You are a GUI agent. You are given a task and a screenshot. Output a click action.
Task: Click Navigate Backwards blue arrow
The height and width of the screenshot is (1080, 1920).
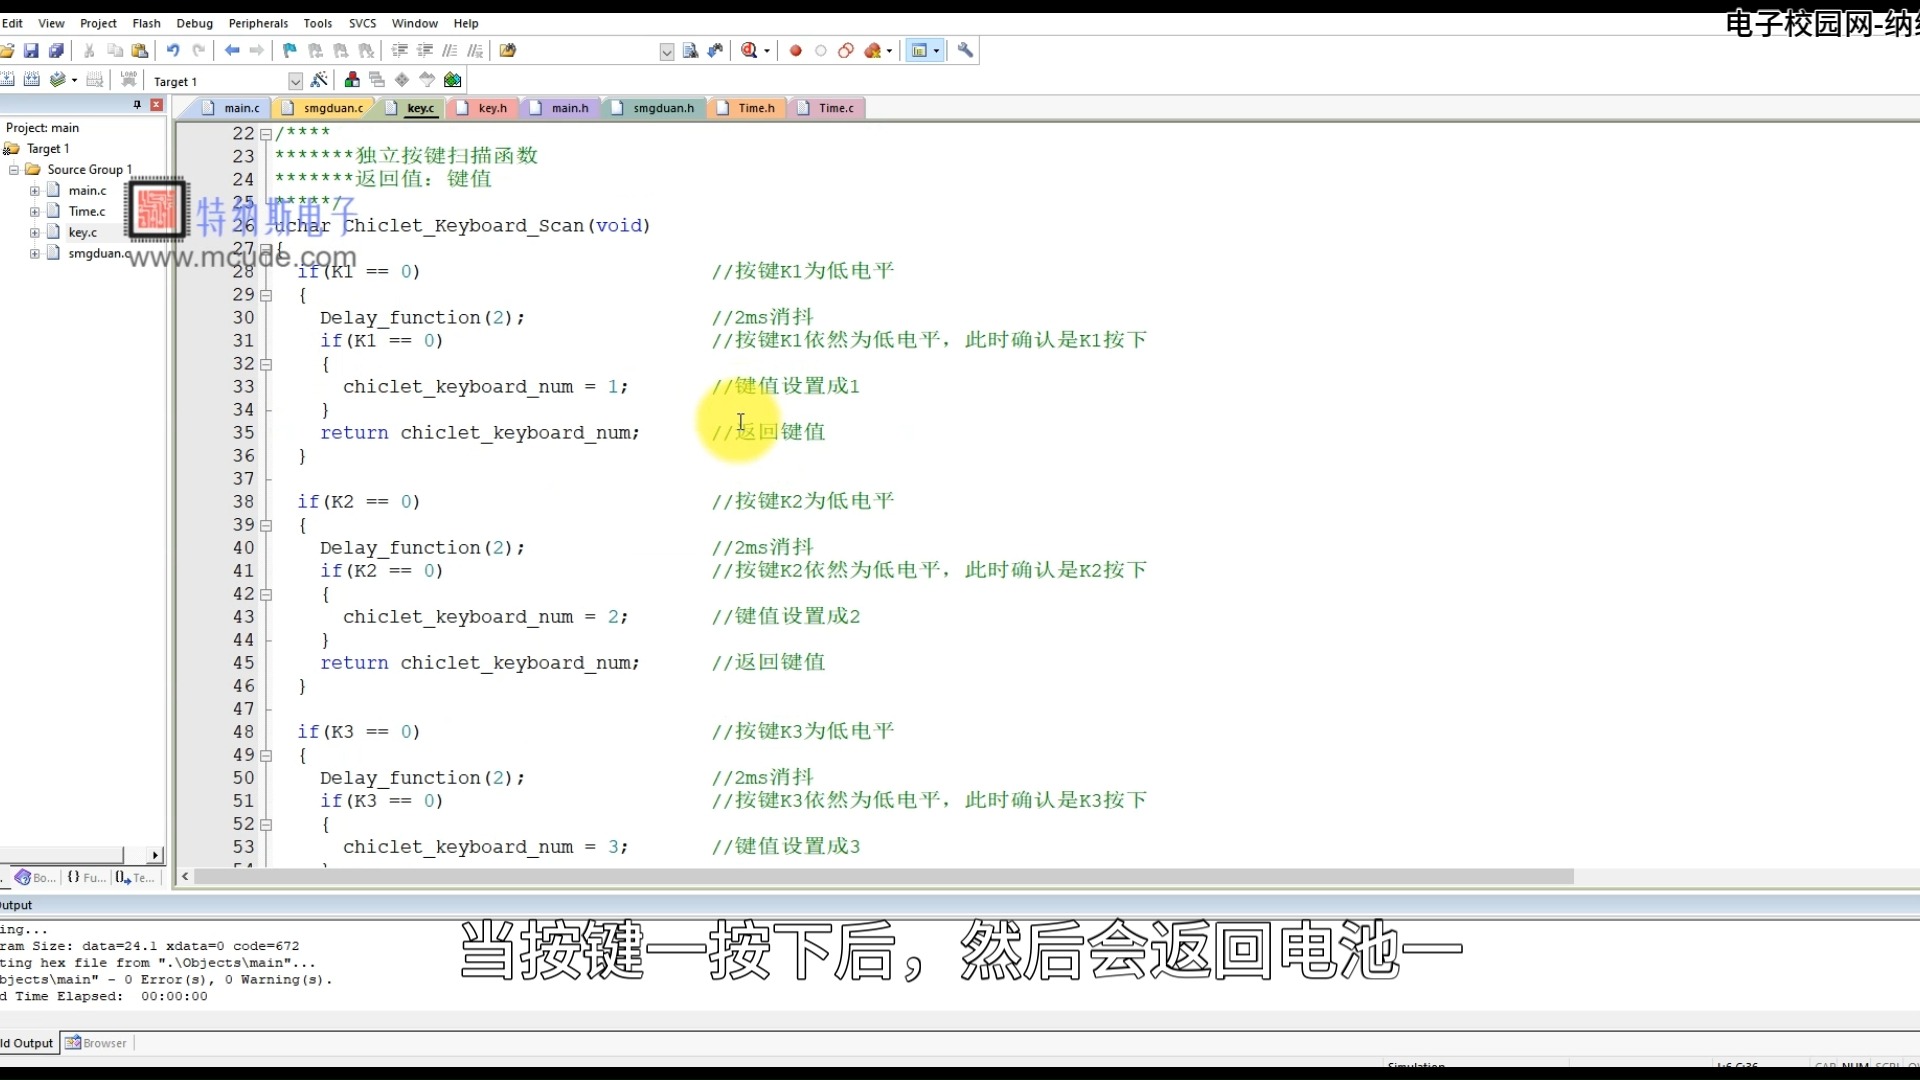[232, 51]
